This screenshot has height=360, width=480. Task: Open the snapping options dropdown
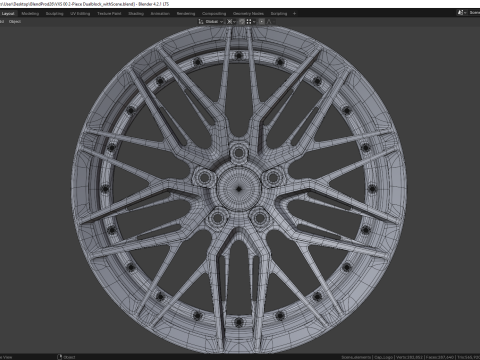click(x=251, y=22)
